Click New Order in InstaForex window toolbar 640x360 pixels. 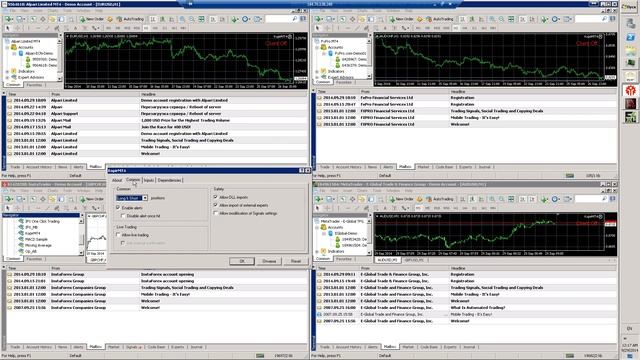coord(91,199)
